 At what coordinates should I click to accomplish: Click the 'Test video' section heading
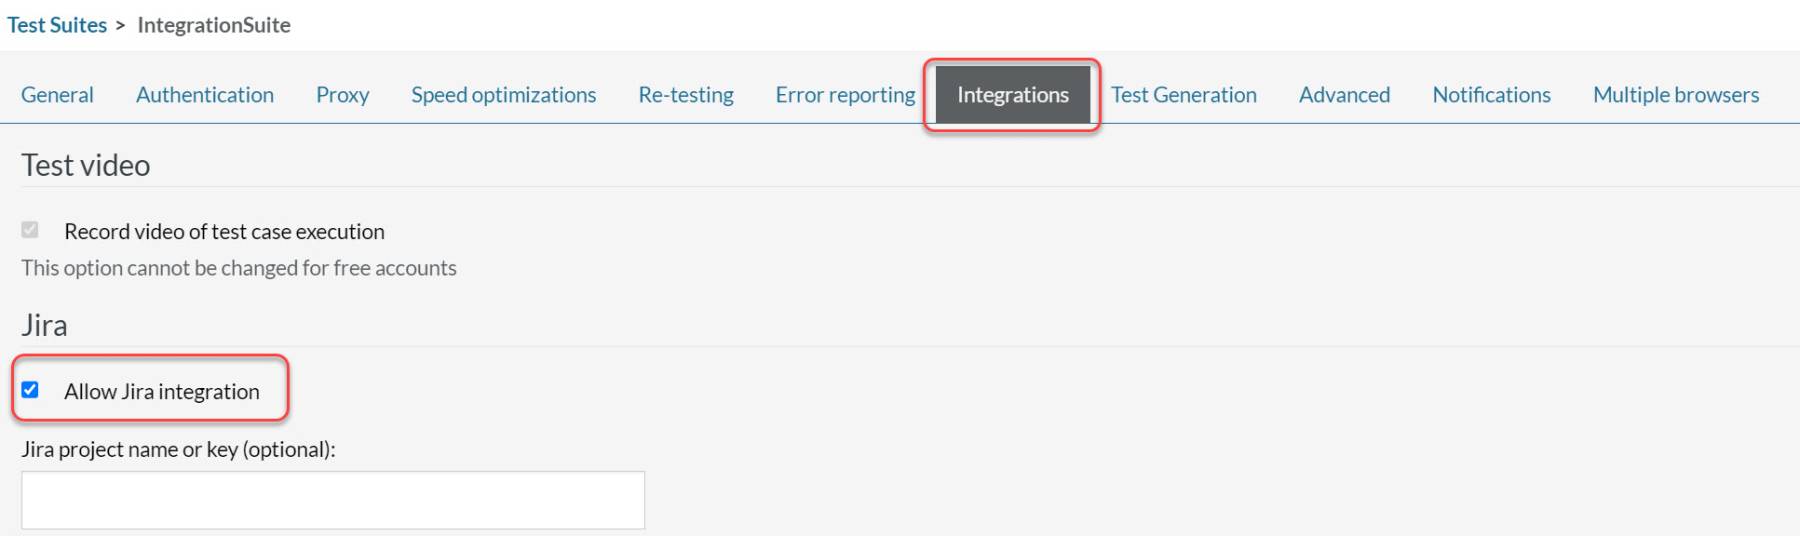point(86,165)
